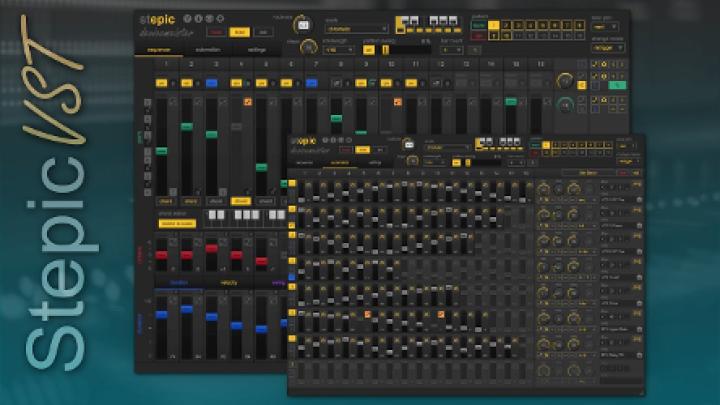Toggle orange checkbox above step 4 slider

point(248,102)
